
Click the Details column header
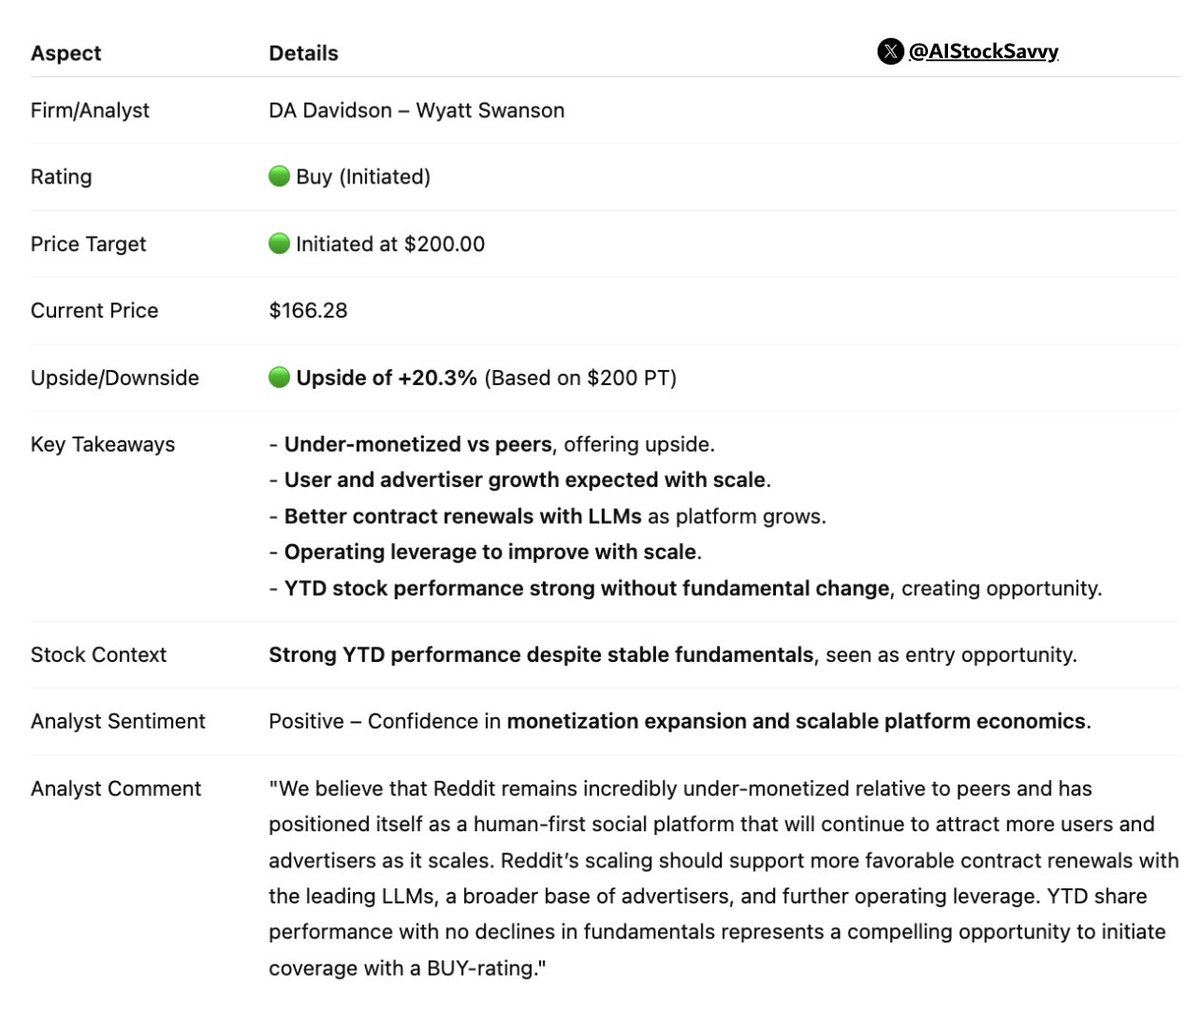(x=303, y=54)
